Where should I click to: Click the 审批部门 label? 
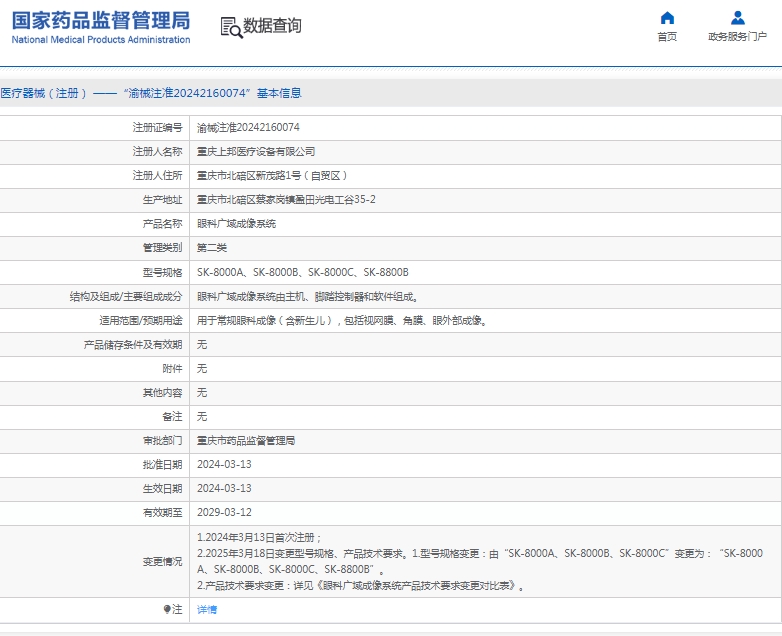(x=163, y=440)
